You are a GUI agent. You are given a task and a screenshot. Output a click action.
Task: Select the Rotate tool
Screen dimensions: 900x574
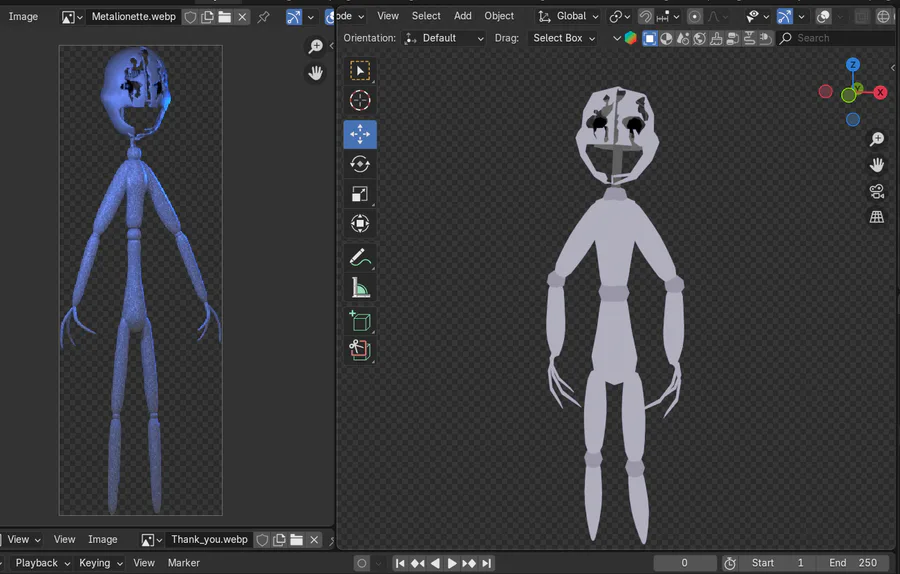tap(360, 164)
